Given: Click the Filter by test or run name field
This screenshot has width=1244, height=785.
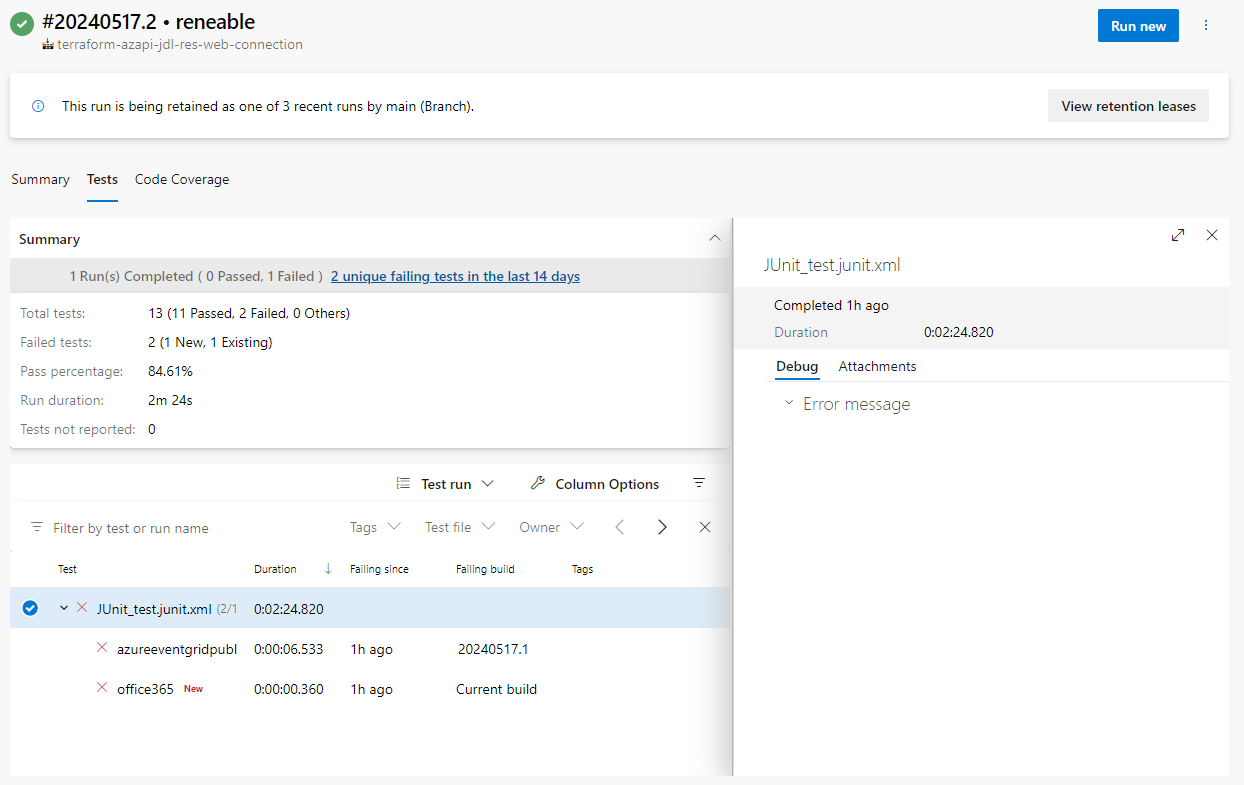Looking at the screenshot, I should (180, 528).
